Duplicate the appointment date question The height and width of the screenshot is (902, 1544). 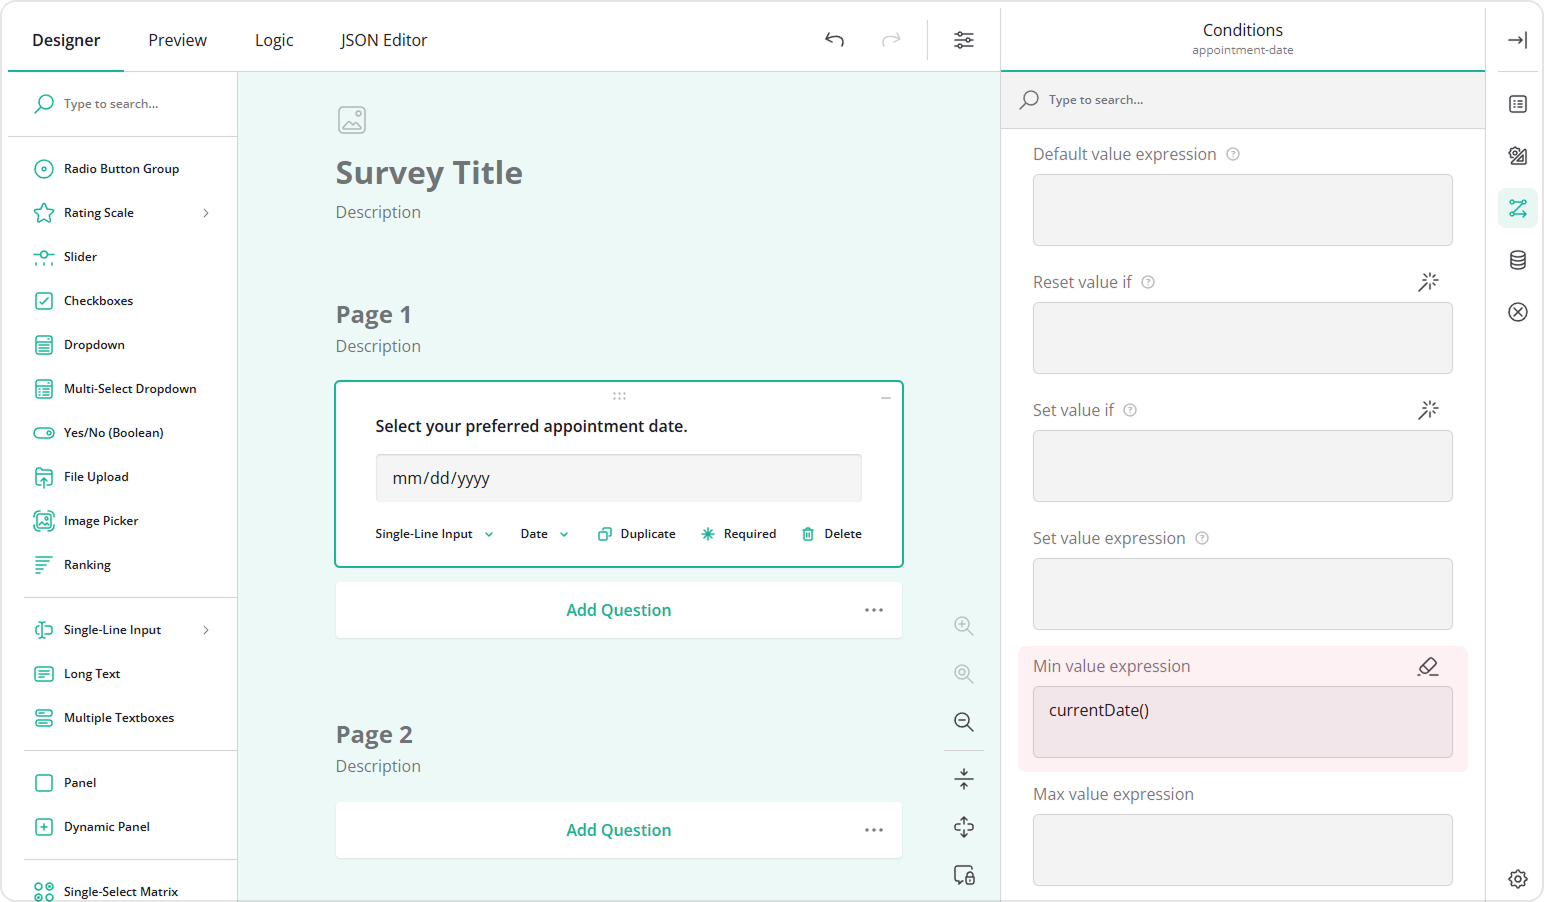(x=636, y=533)
